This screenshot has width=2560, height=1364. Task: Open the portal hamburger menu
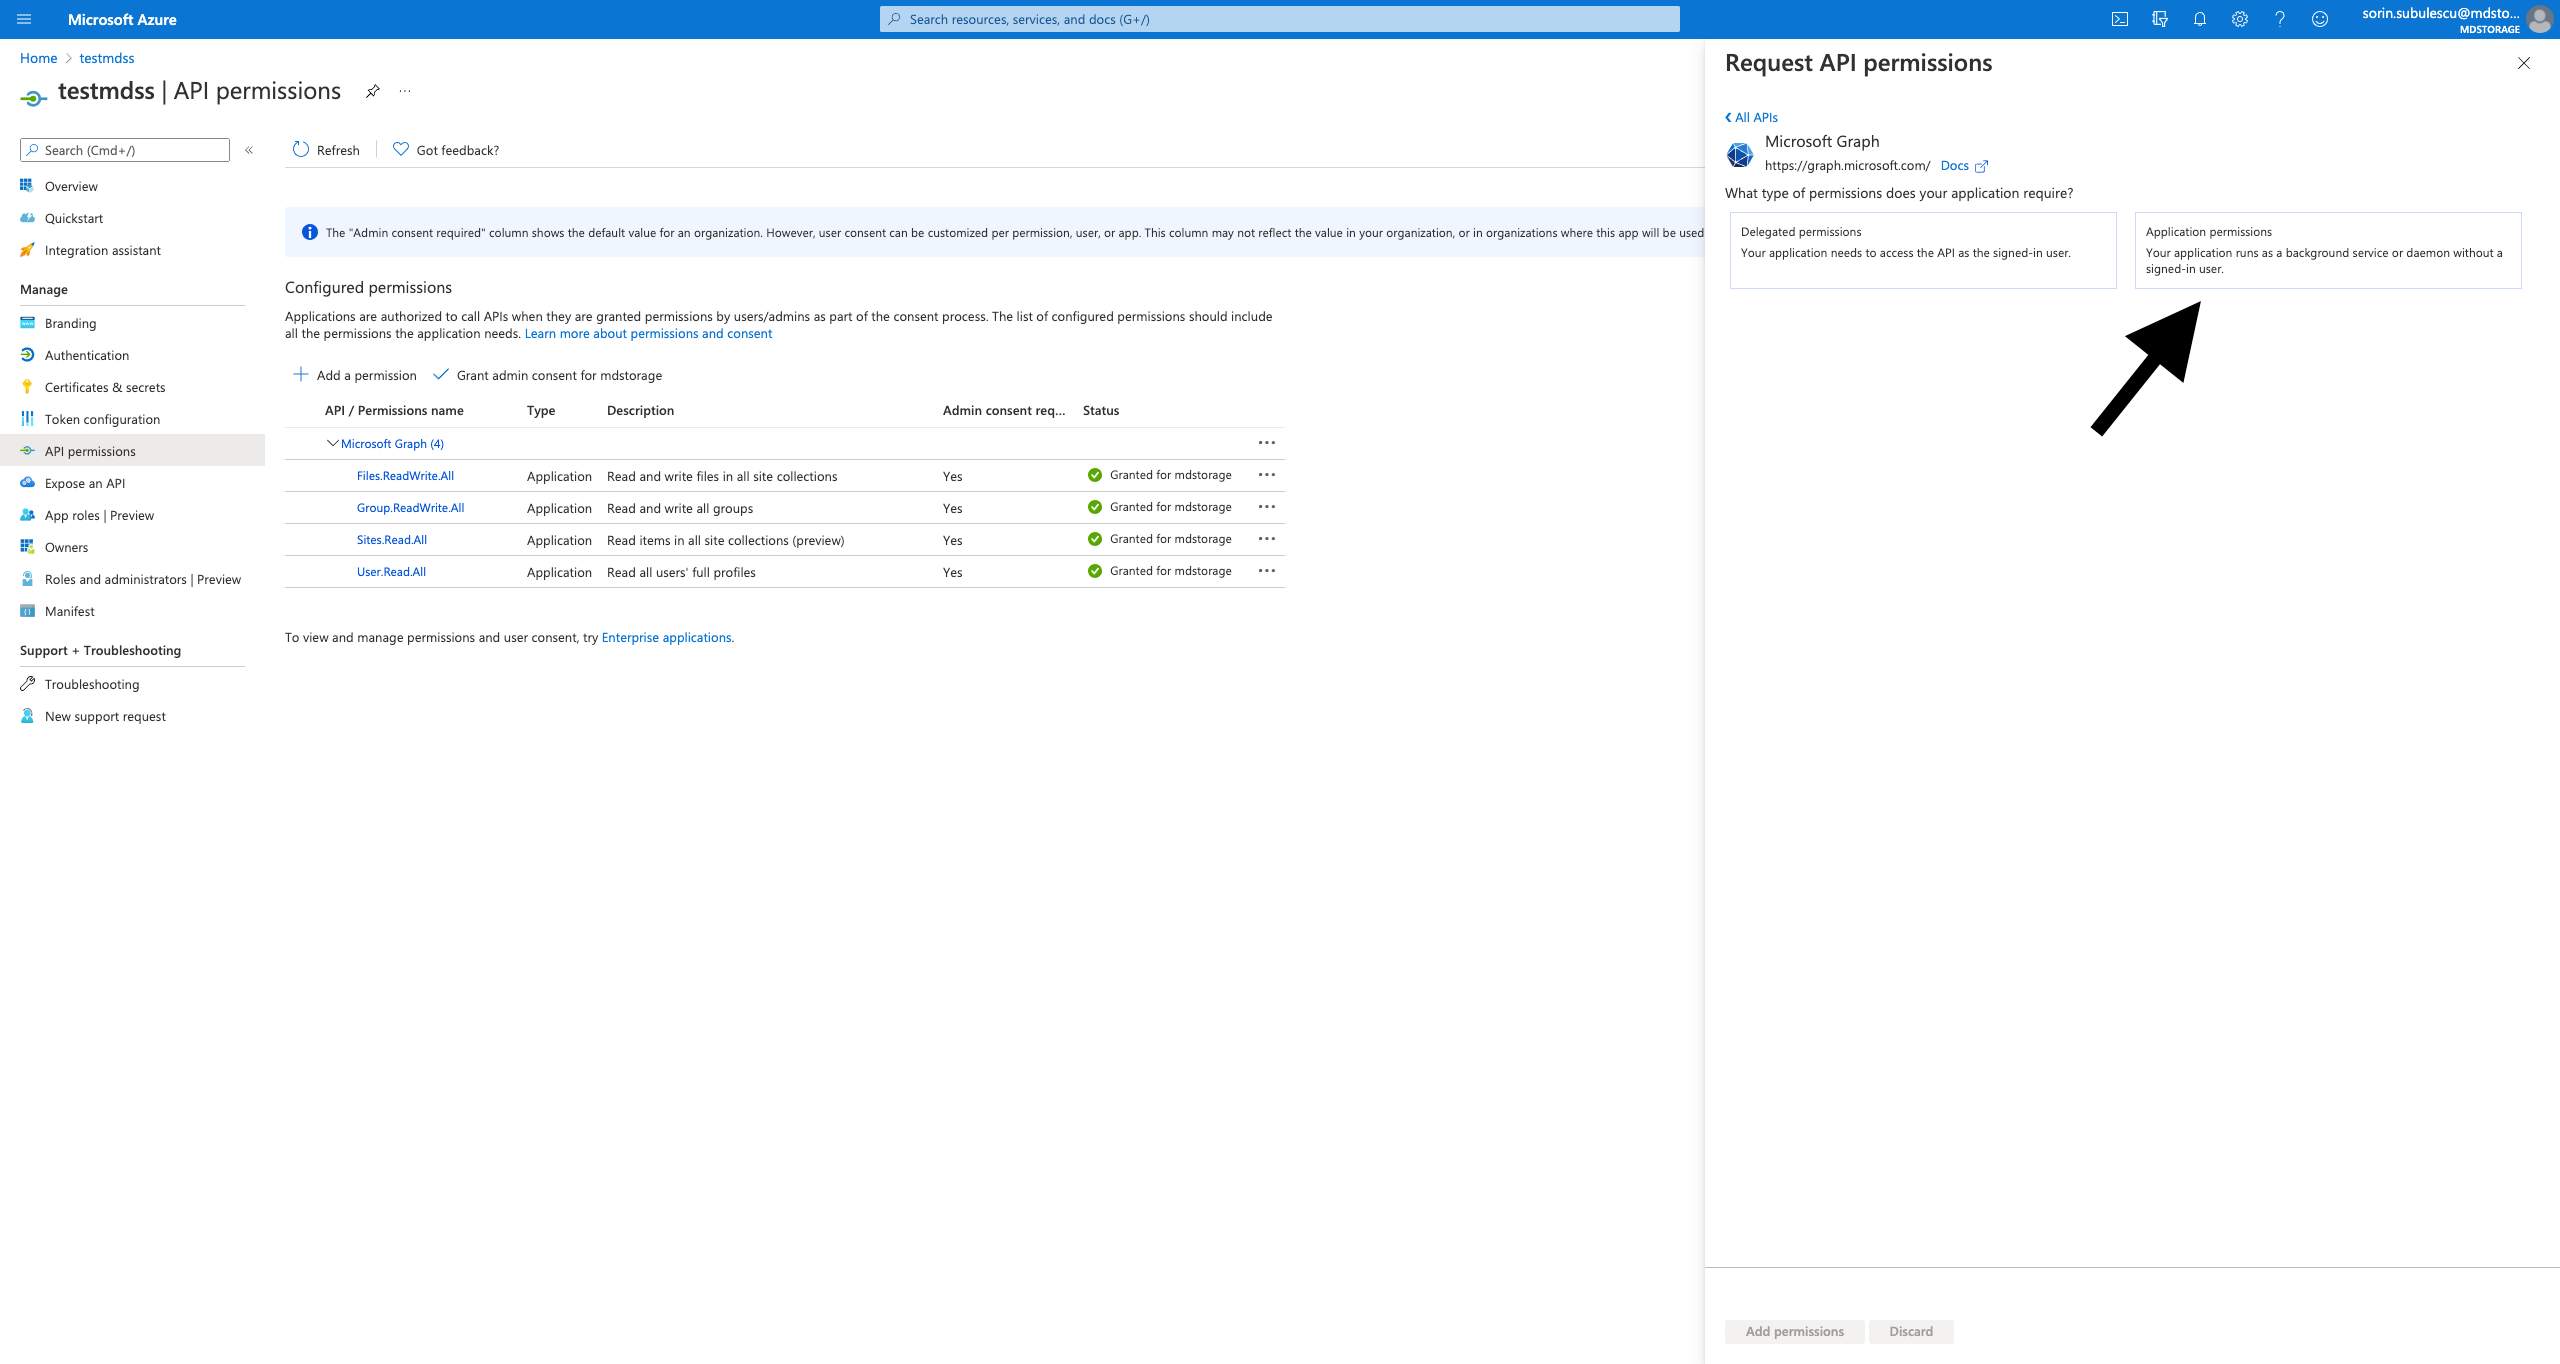24,19
